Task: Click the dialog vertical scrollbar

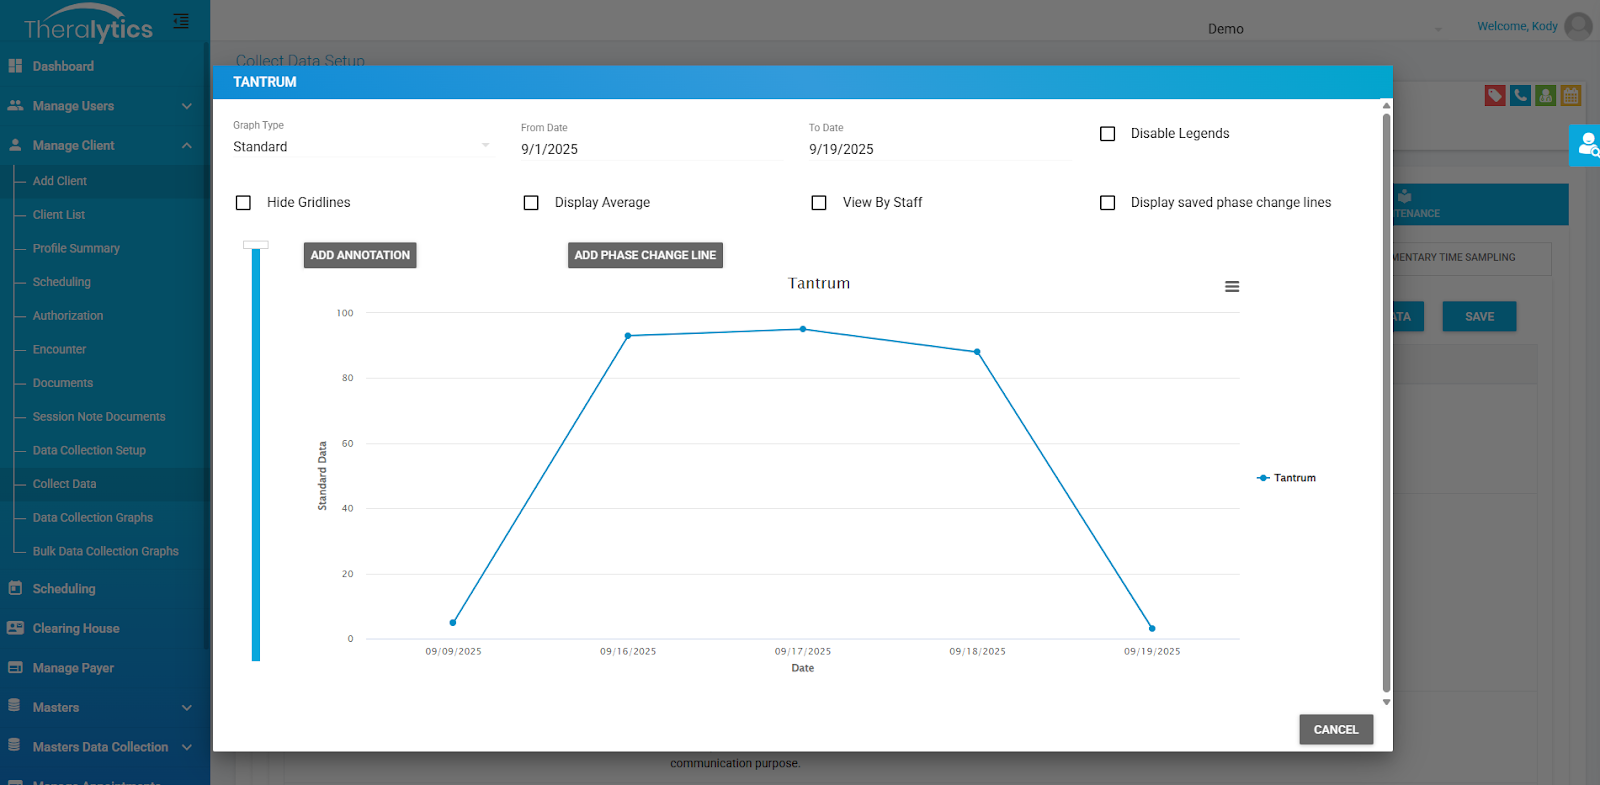Action: [x=1386, y=404]
